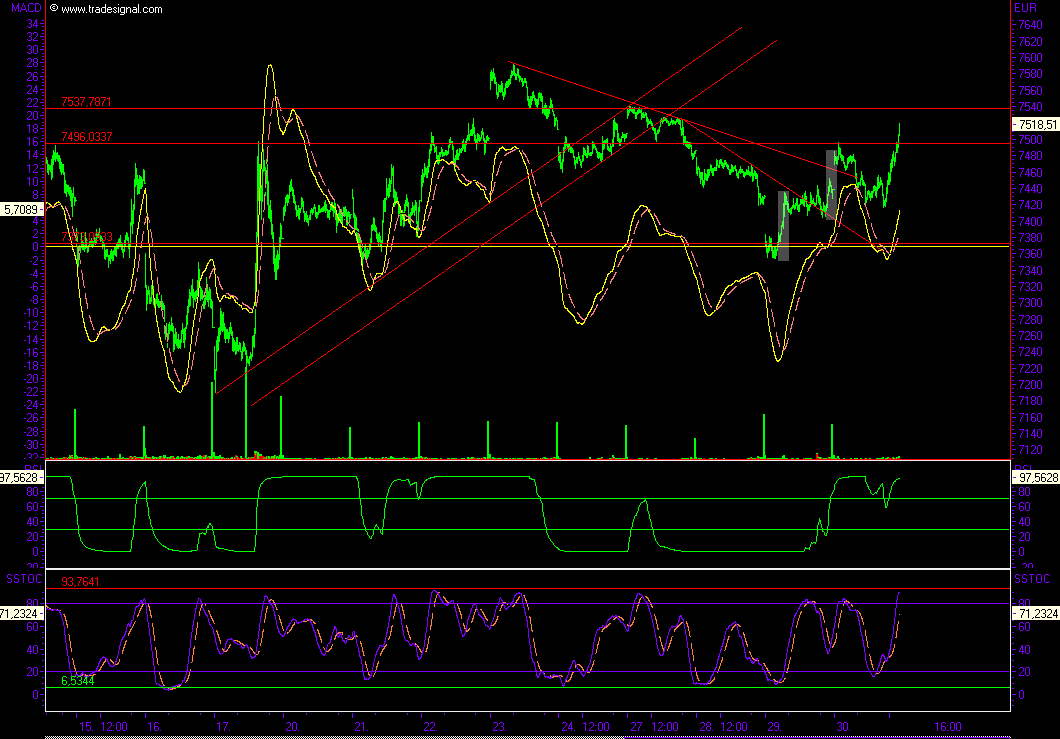This screenshot has height=739, width=1060.
Task: Open the www.tradesignal.com link text
Action: [x=110, y=9]
